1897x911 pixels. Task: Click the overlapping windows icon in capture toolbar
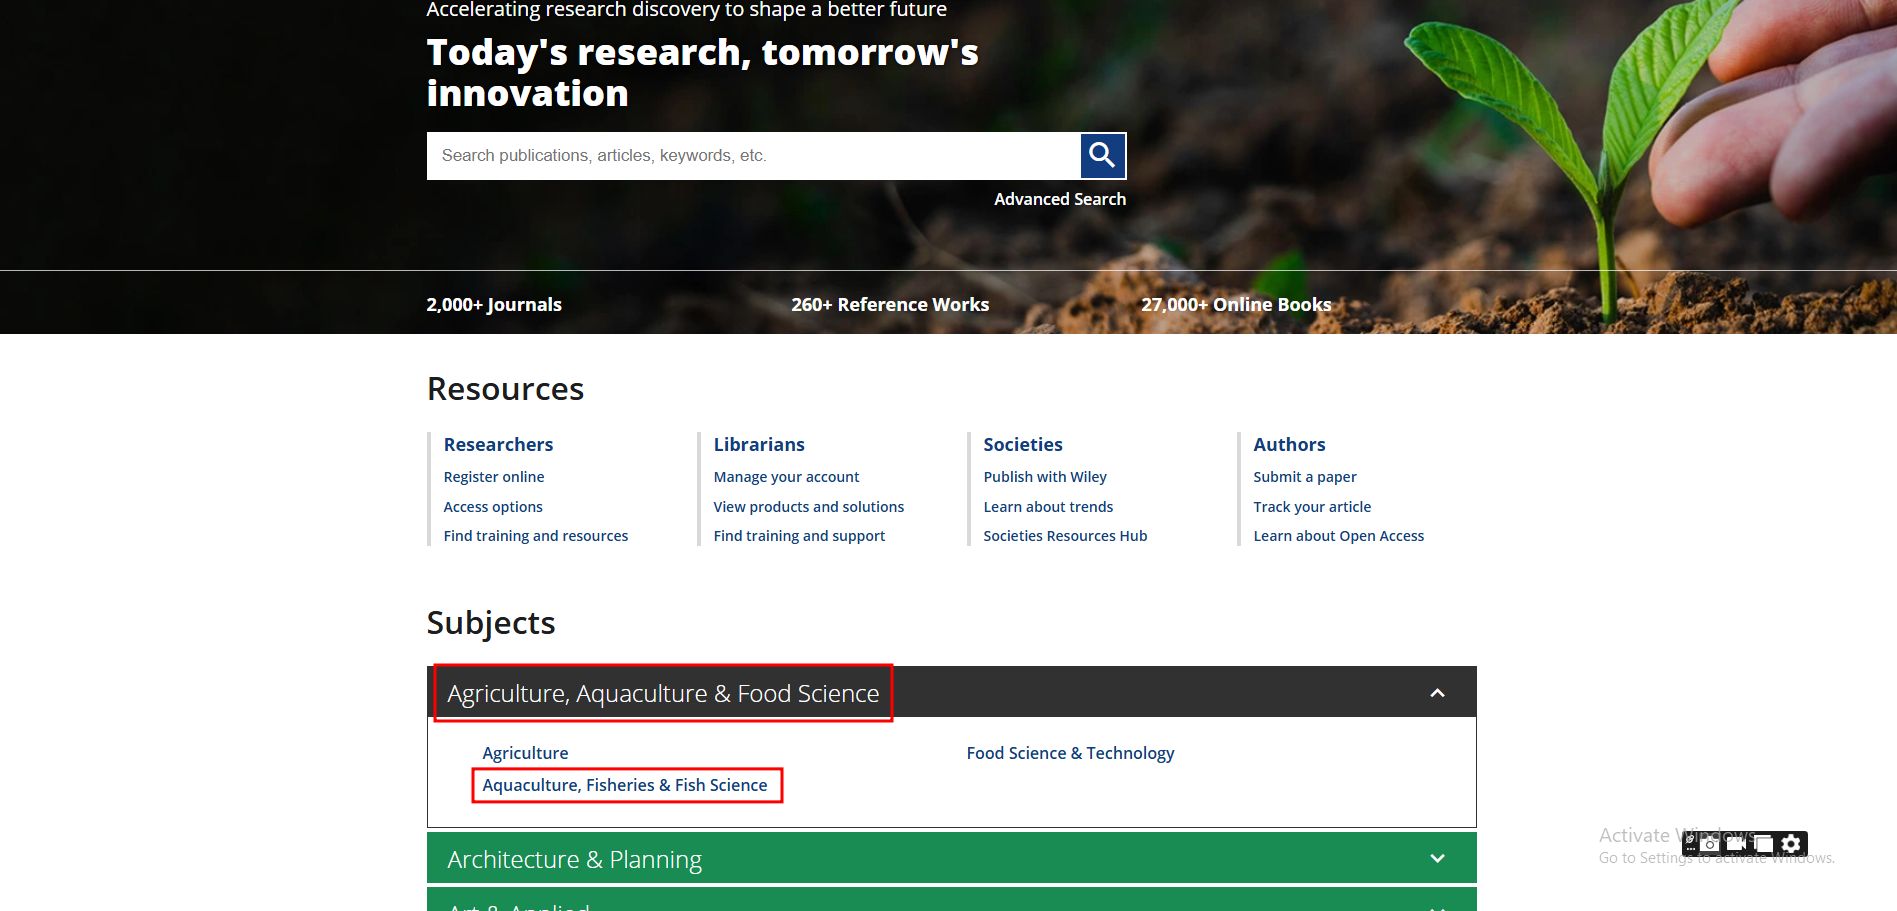(1763, 844)
